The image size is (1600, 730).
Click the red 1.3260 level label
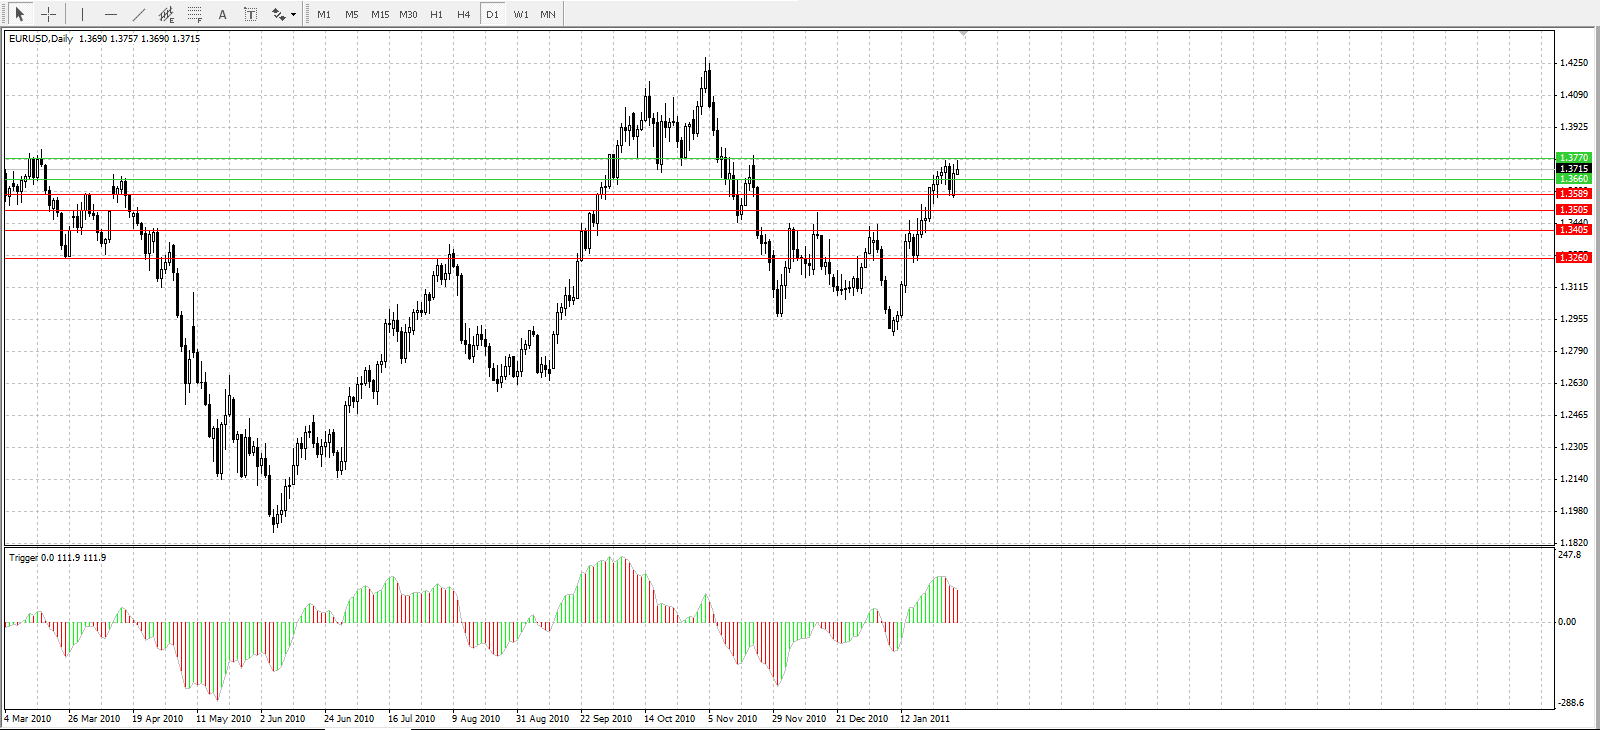[1573, 258]
